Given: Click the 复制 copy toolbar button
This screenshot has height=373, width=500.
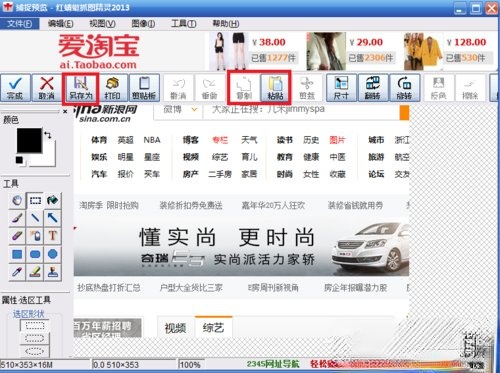Looking at the screenshot, I should [x=244, y=88].
